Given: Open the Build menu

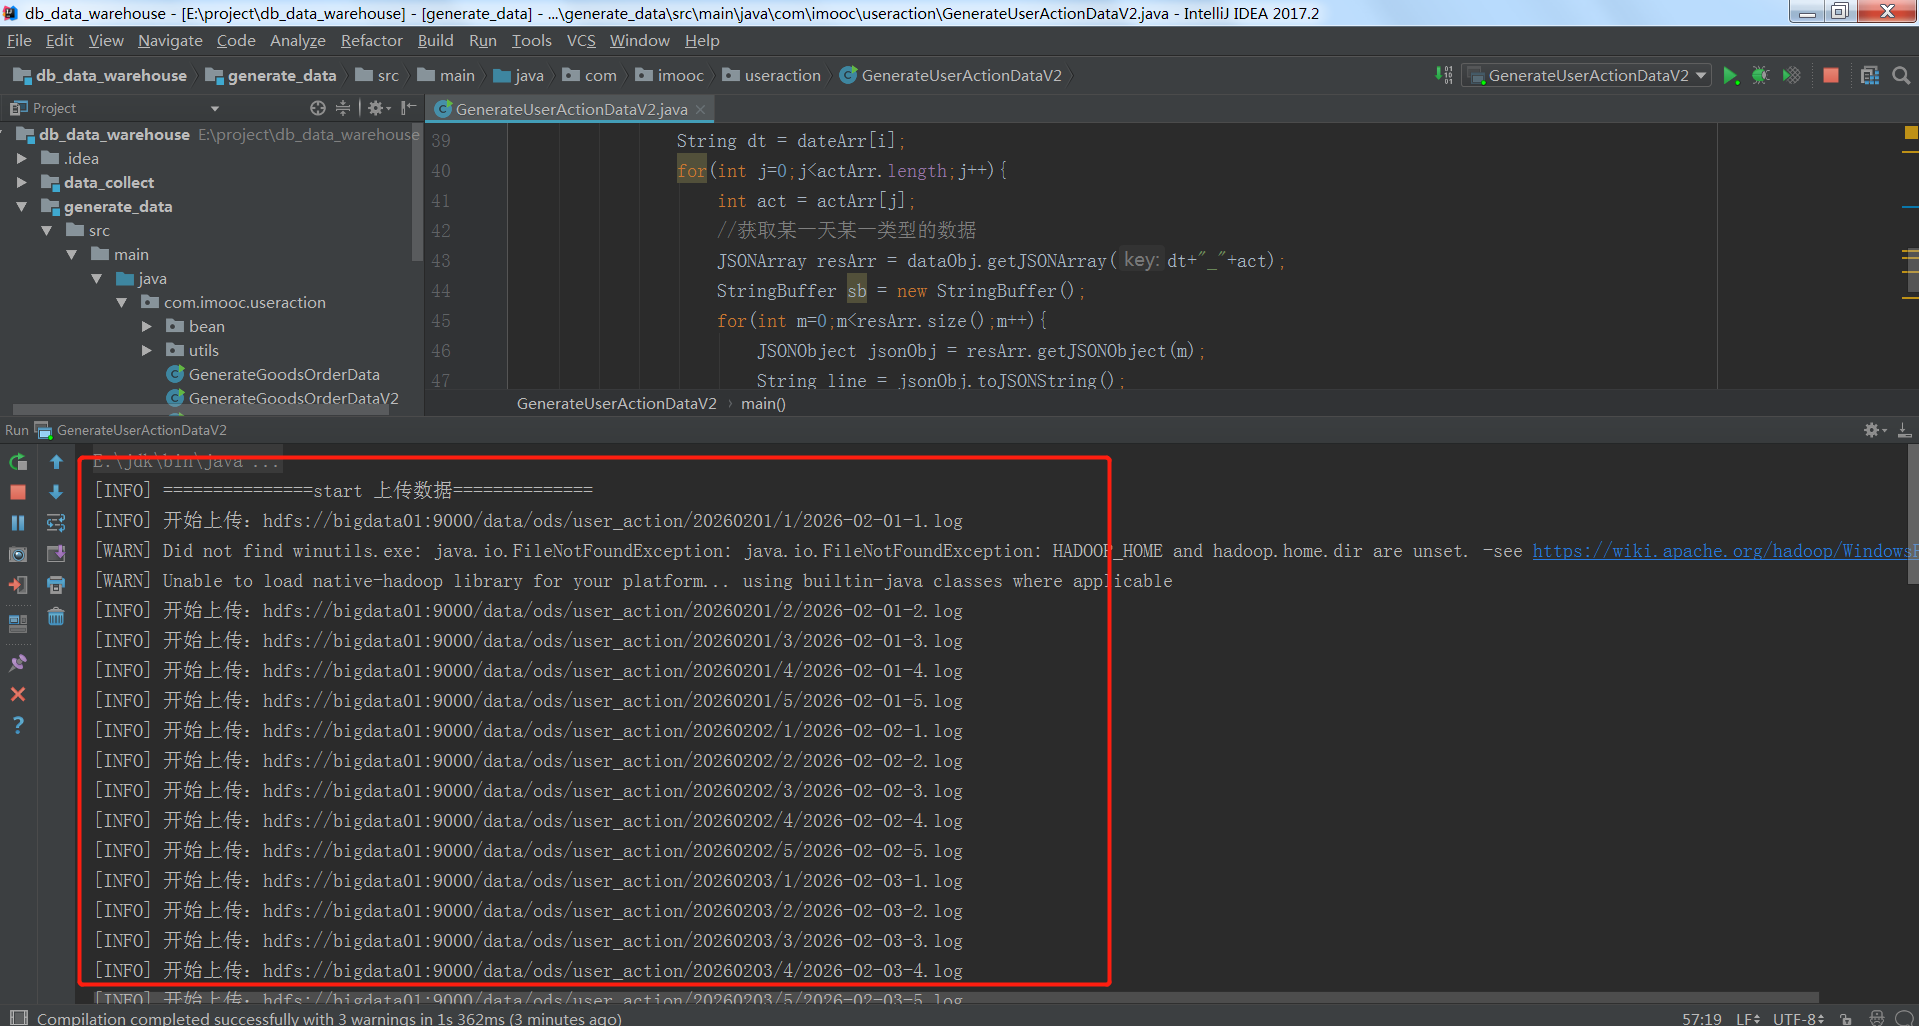Looking at the screenshot, I should (x=435, y=41).
